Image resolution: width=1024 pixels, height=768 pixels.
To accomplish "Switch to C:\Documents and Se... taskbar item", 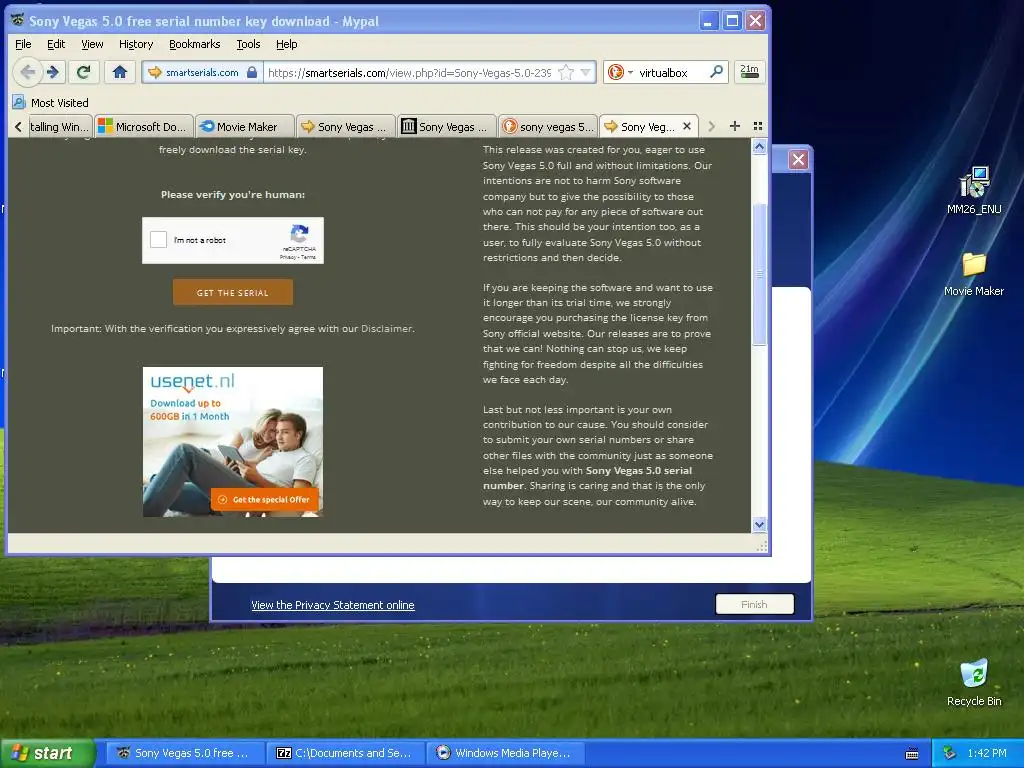I will (345, 753).
